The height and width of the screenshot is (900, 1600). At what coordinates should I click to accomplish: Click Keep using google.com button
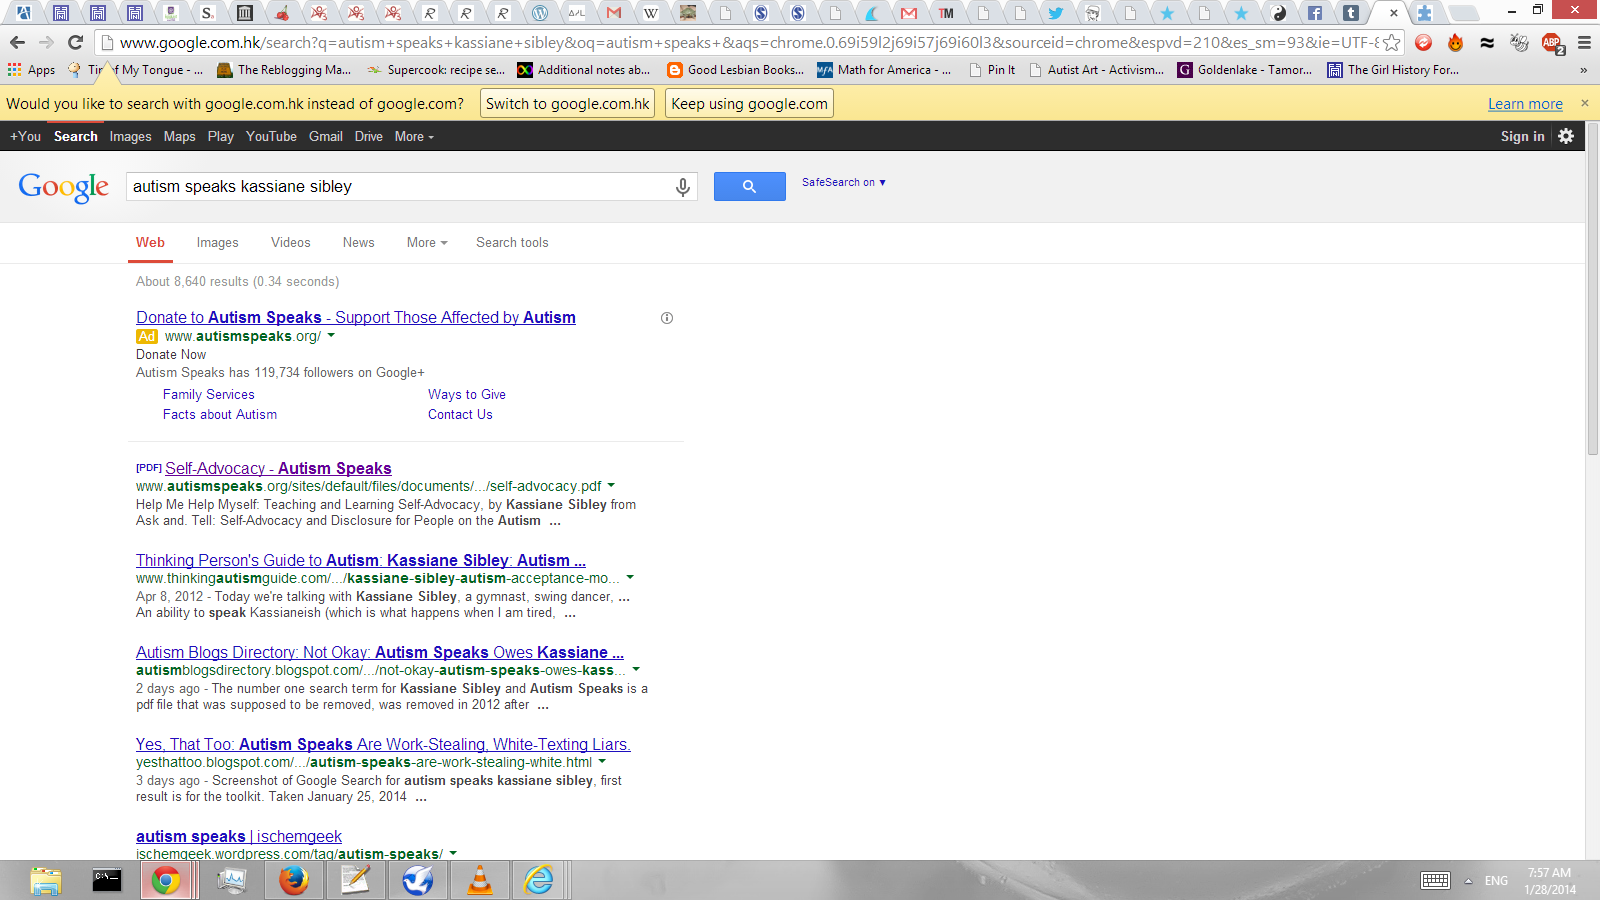pos(749,104)
